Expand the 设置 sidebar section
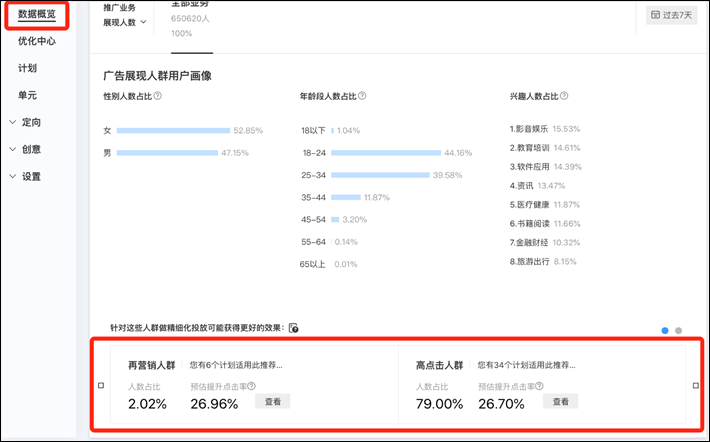The height and width of the screenshot is (442, 710). [x=30, y=177]
